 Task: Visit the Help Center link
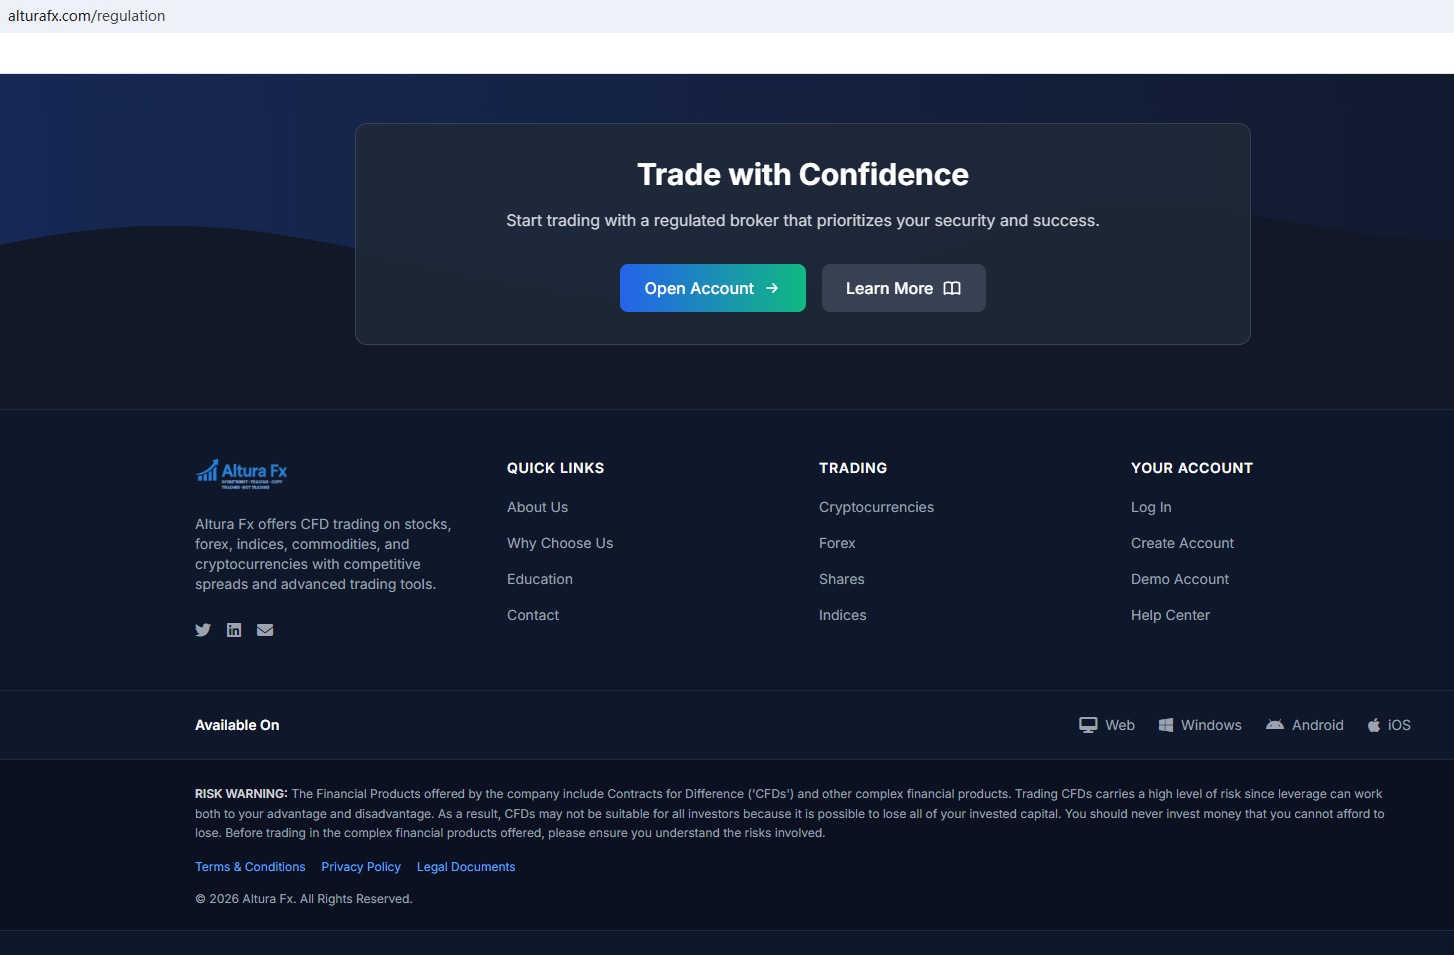(1170, 615)
